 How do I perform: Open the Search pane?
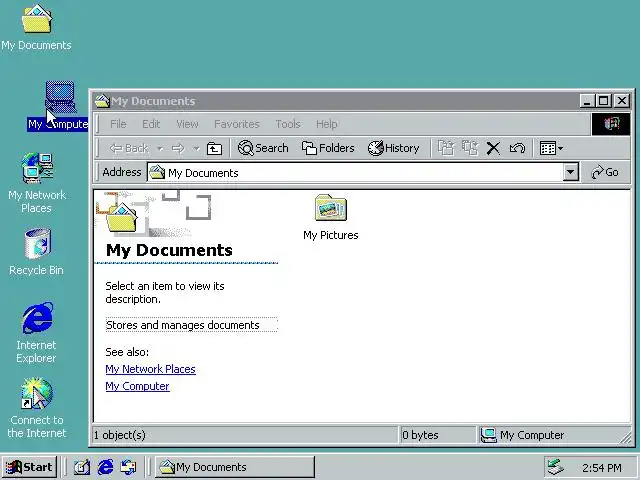(x=263, y=148)
